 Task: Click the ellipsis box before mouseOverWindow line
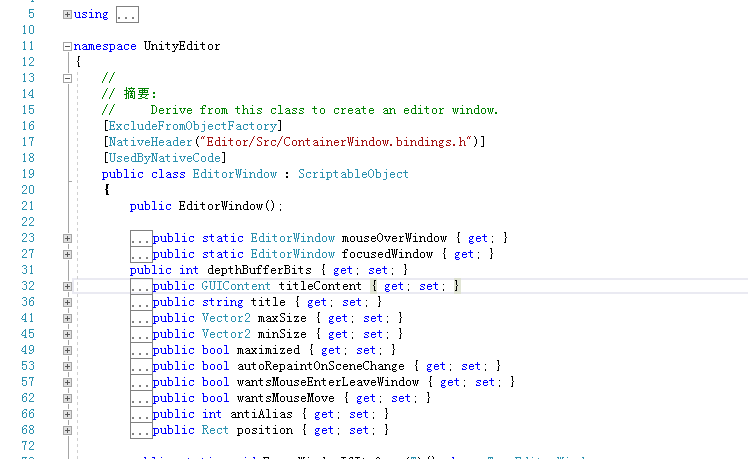(x=141, y=238)
